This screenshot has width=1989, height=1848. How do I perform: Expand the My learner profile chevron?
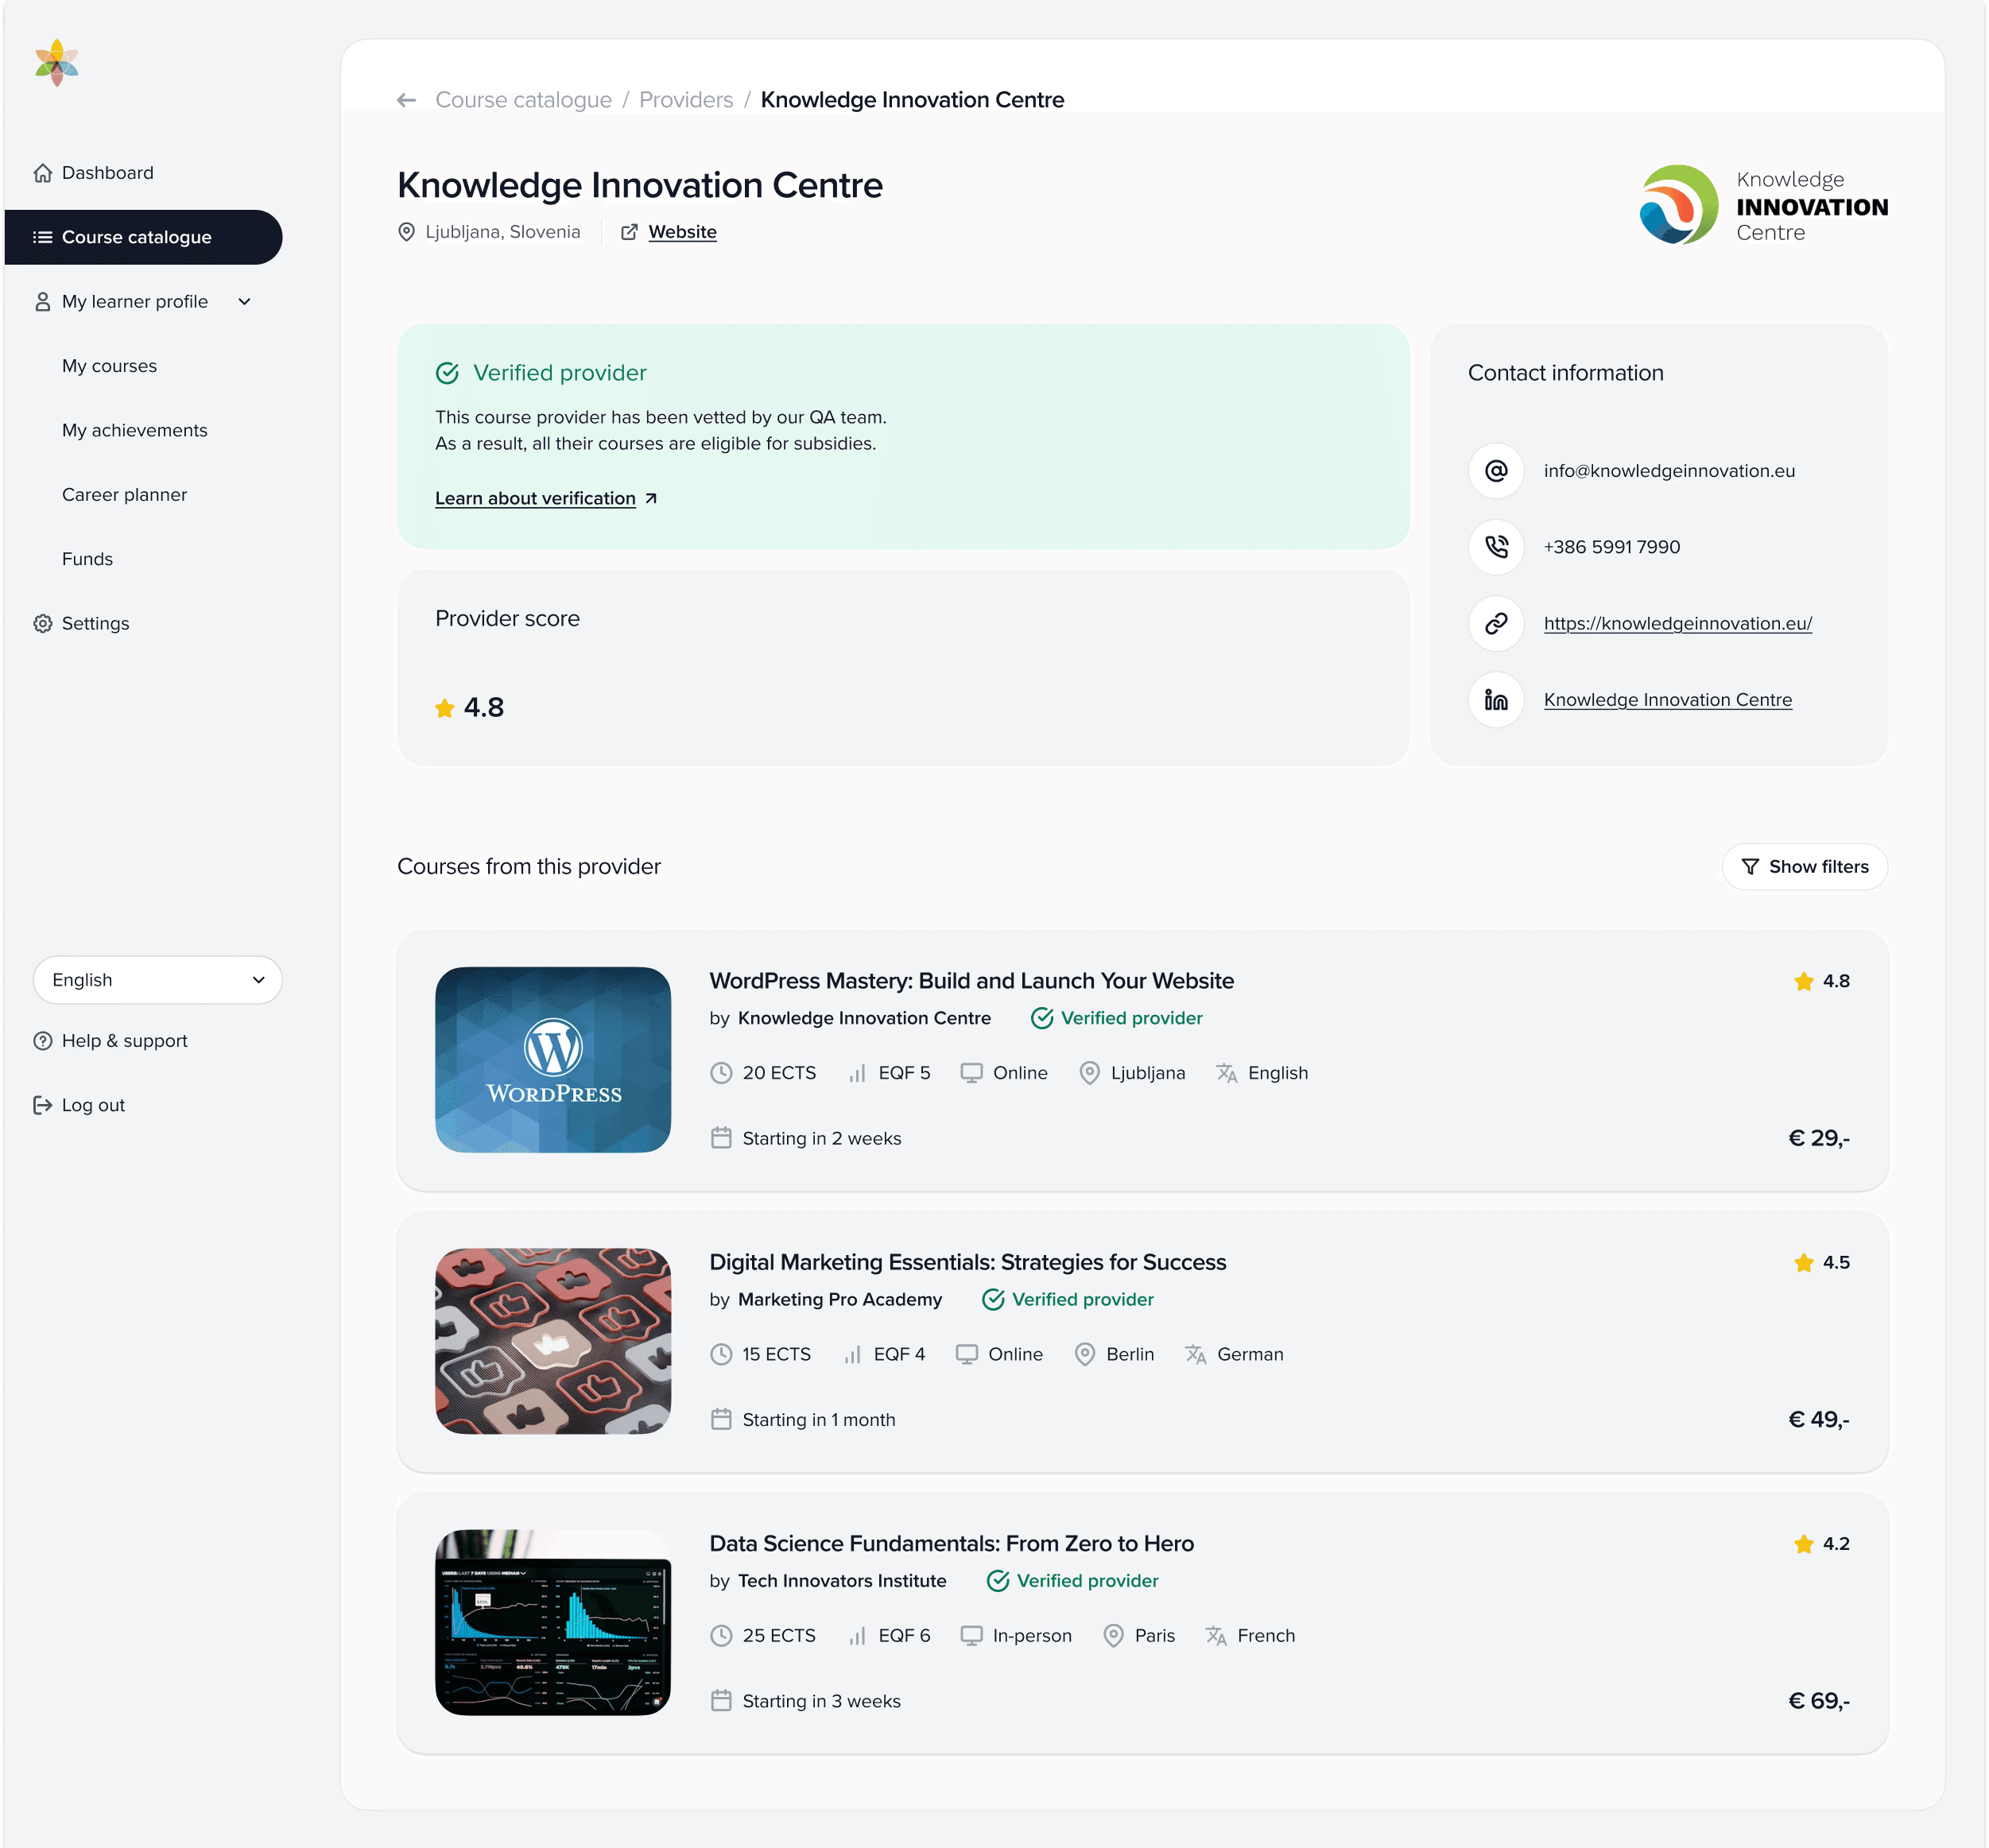(x=245, y=301)
